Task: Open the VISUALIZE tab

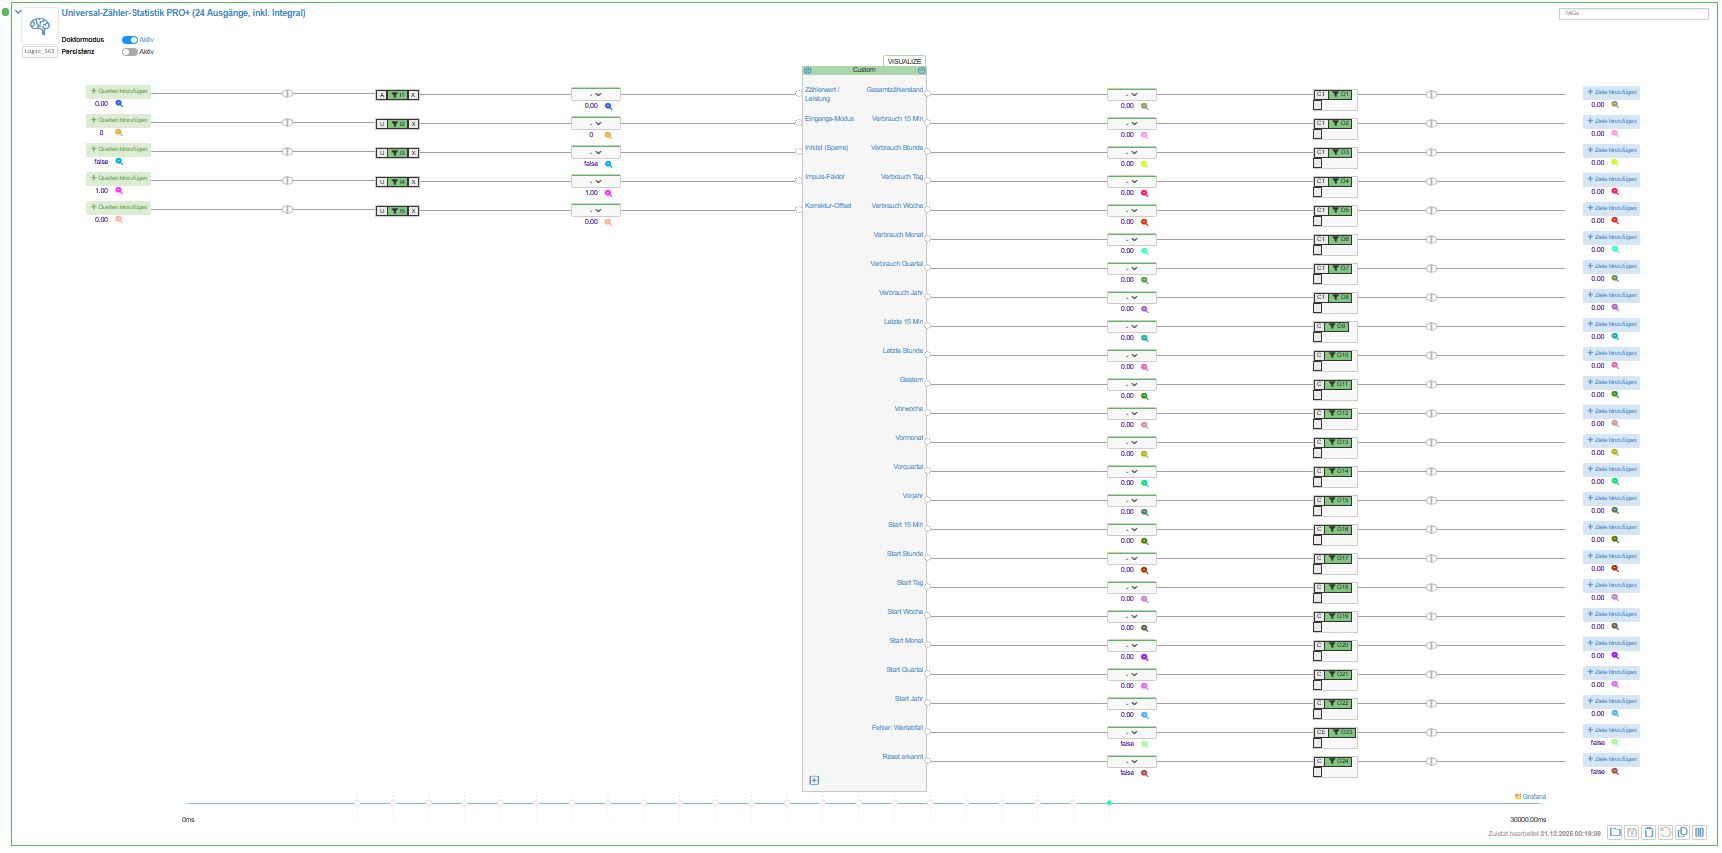Action: [904, 61]
